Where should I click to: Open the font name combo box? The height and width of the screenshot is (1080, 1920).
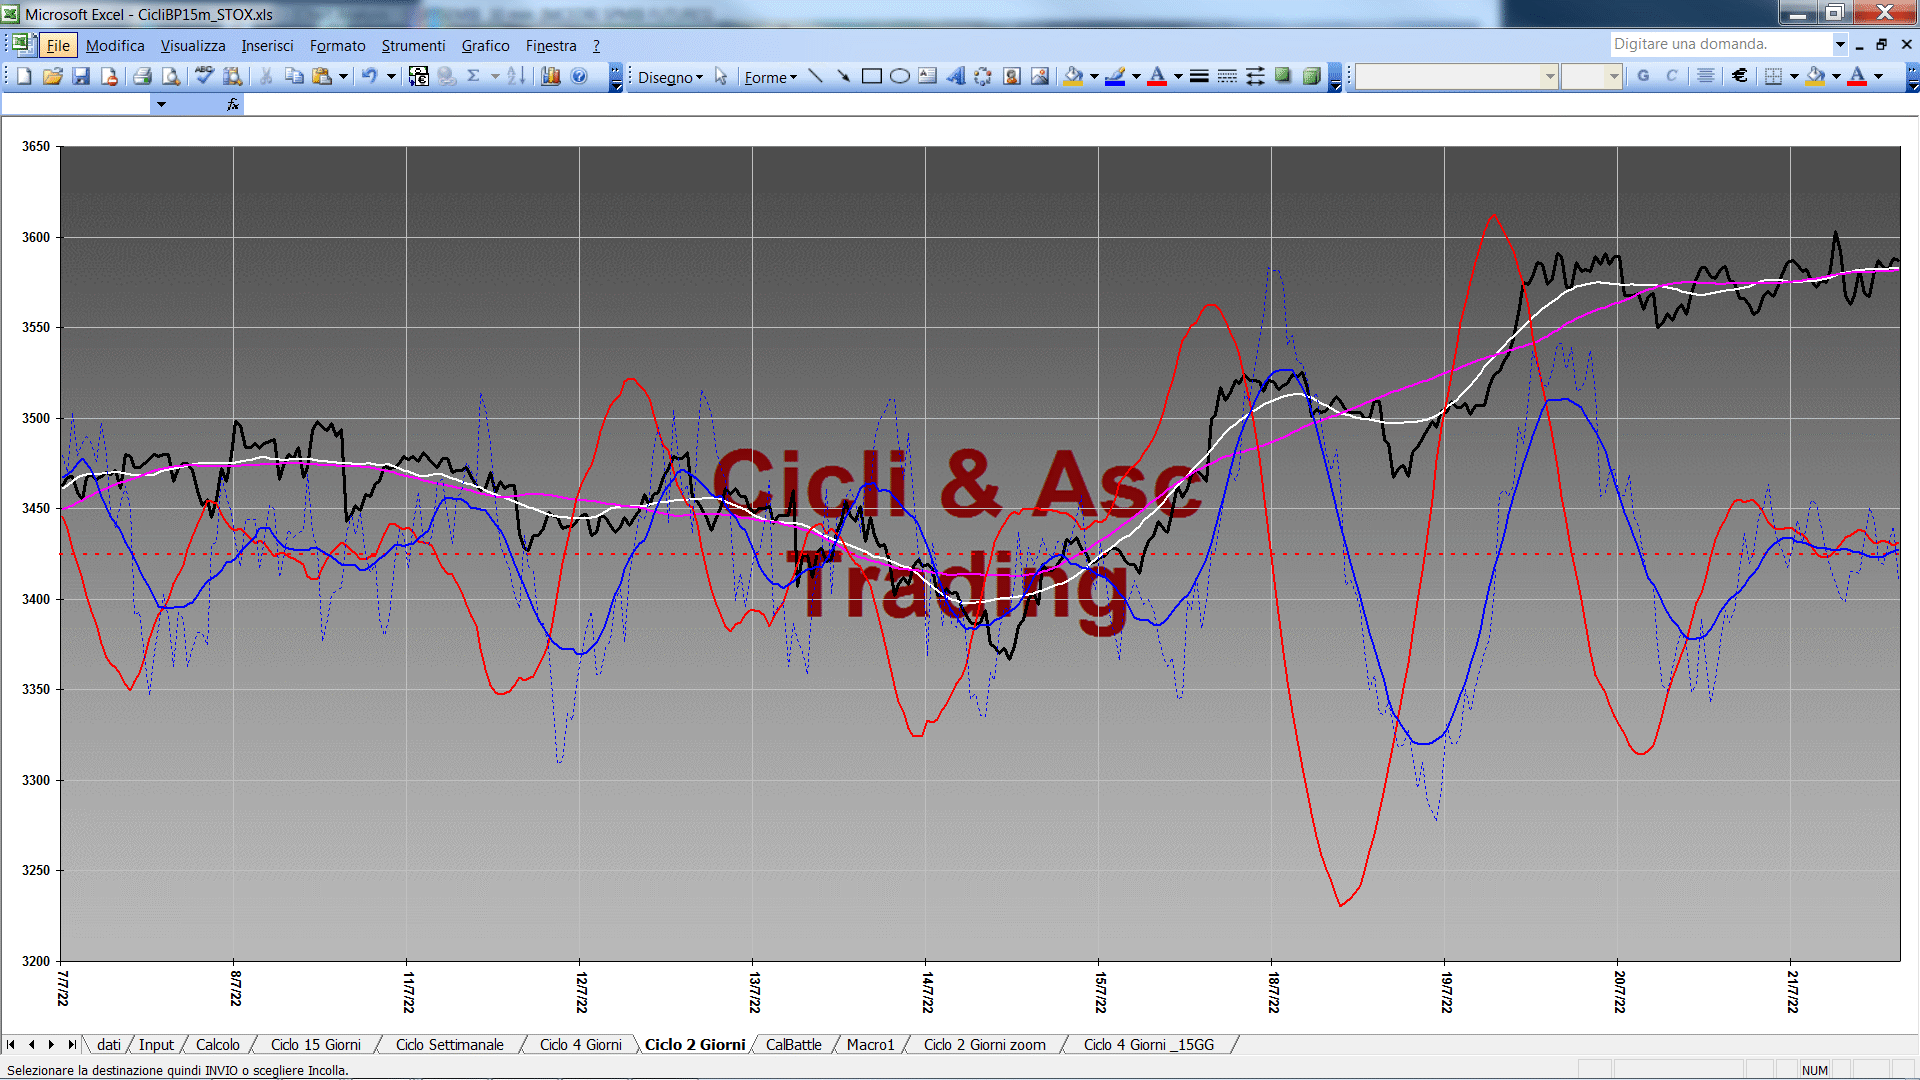click(x=1457, y=76)
